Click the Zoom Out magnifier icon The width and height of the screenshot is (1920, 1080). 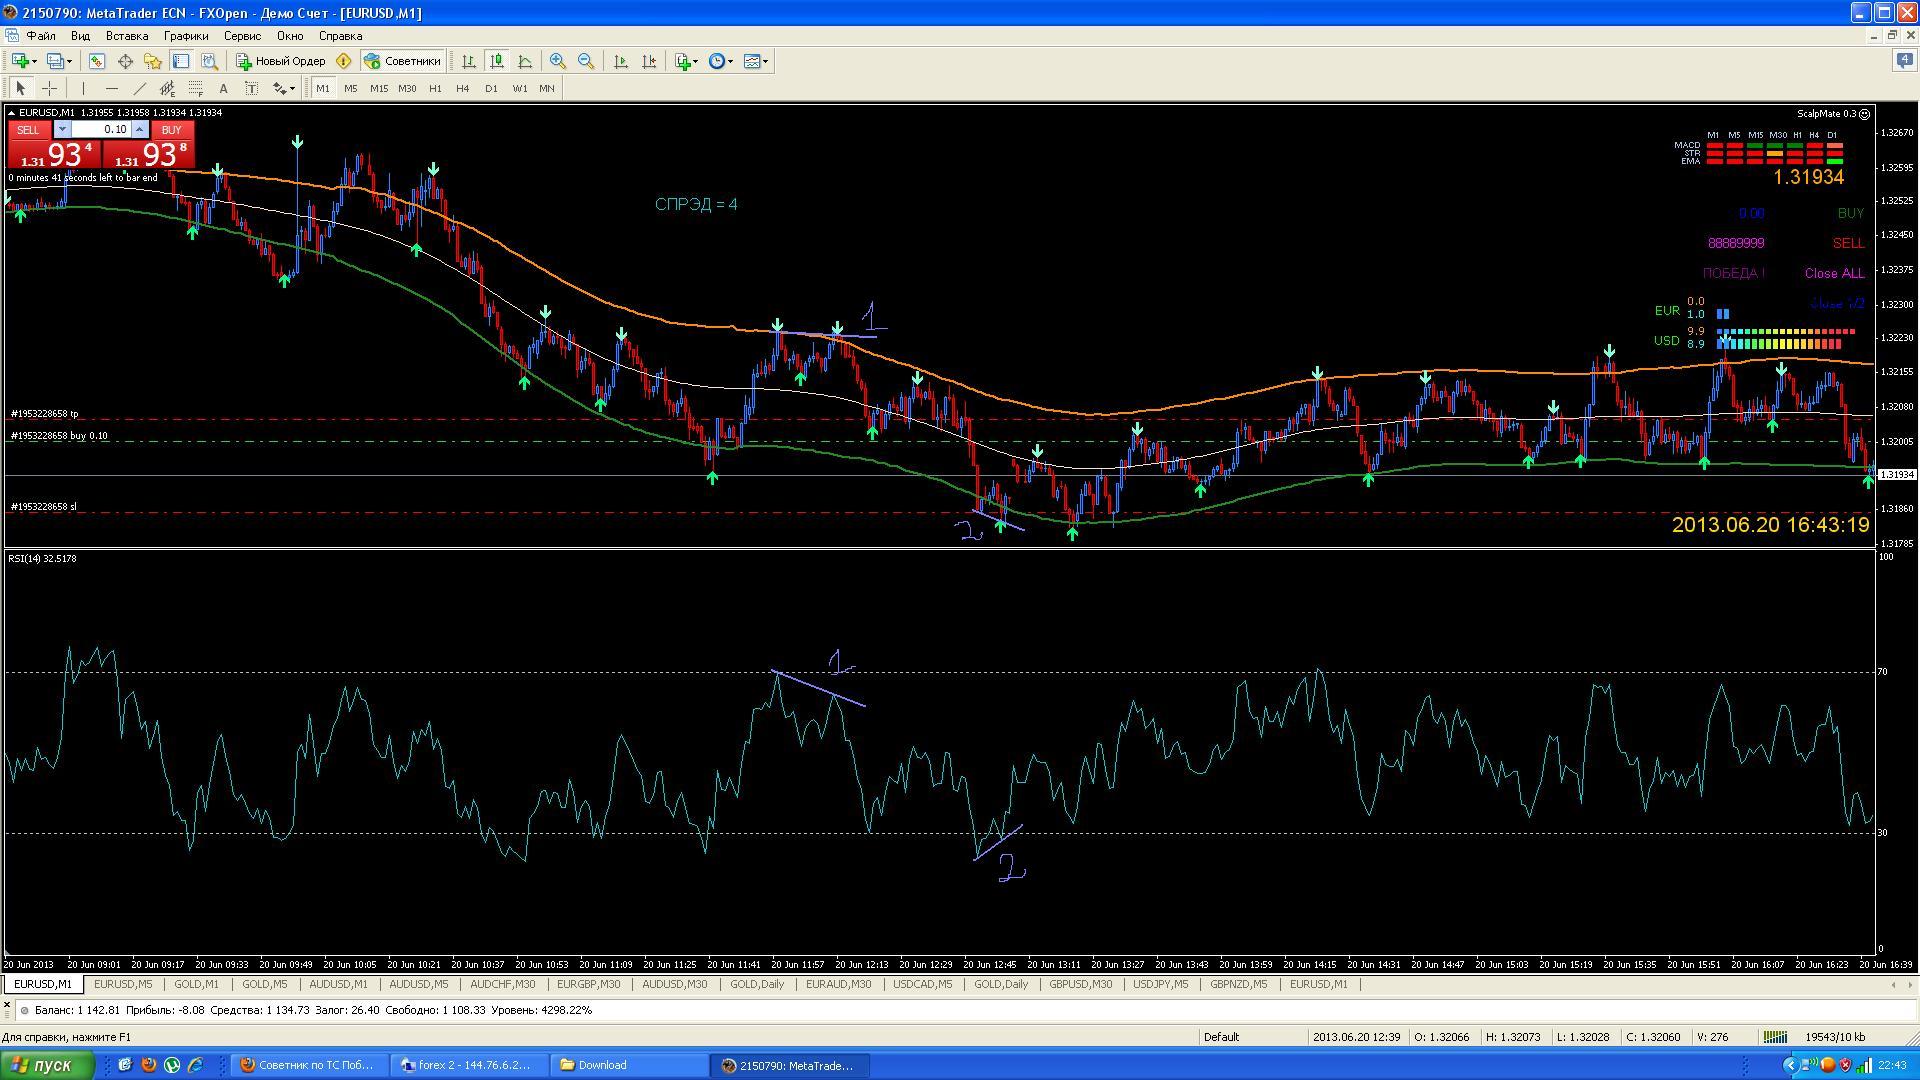(586, 61)
